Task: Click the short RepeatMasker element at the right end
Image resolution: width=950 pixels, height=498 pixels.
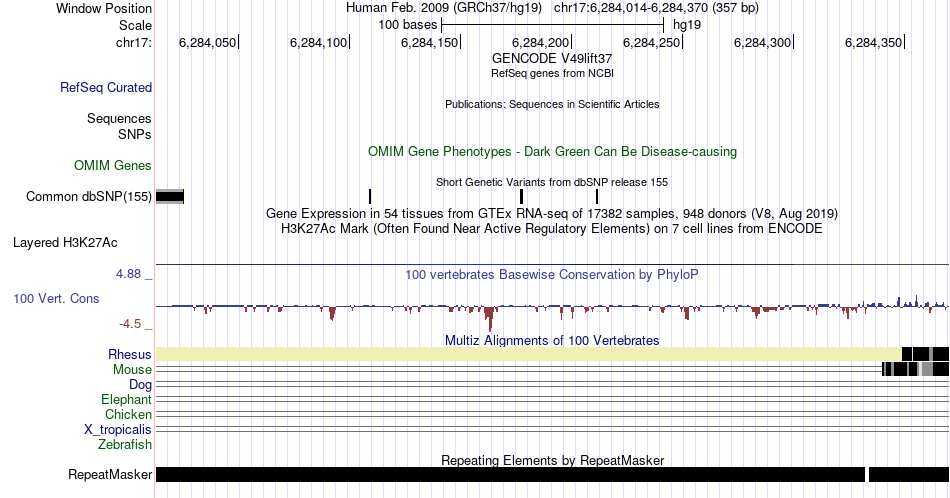Action: [x=909, y=474]
